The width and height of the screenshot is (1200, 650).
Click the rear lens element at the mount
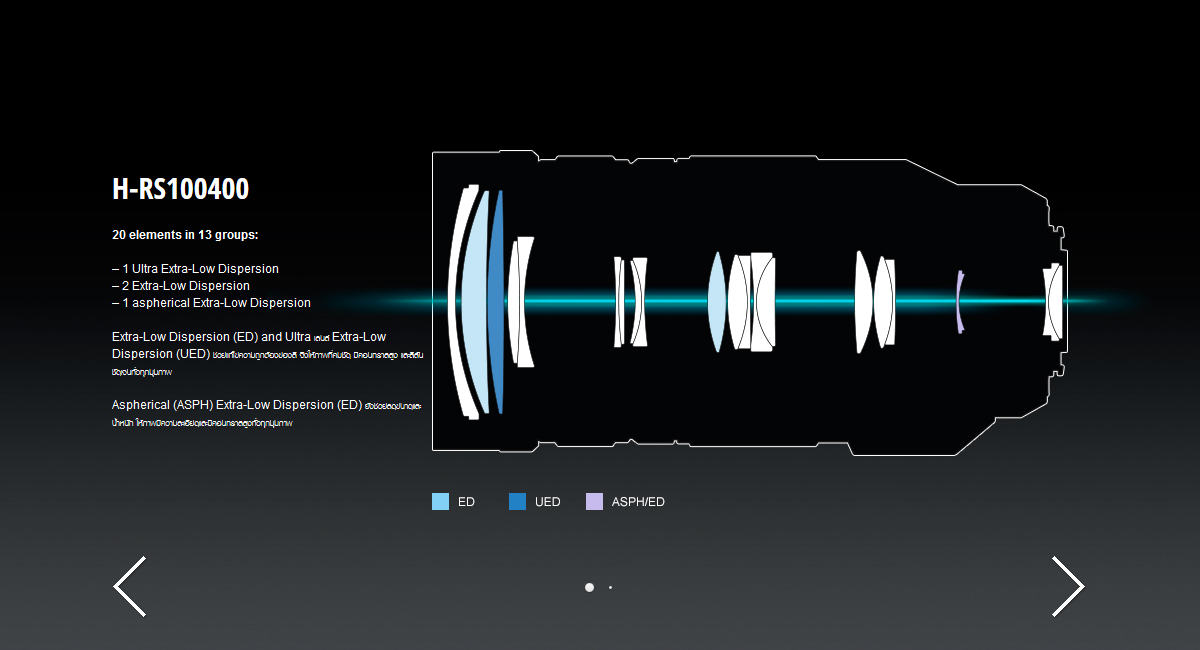(1051, 300)
